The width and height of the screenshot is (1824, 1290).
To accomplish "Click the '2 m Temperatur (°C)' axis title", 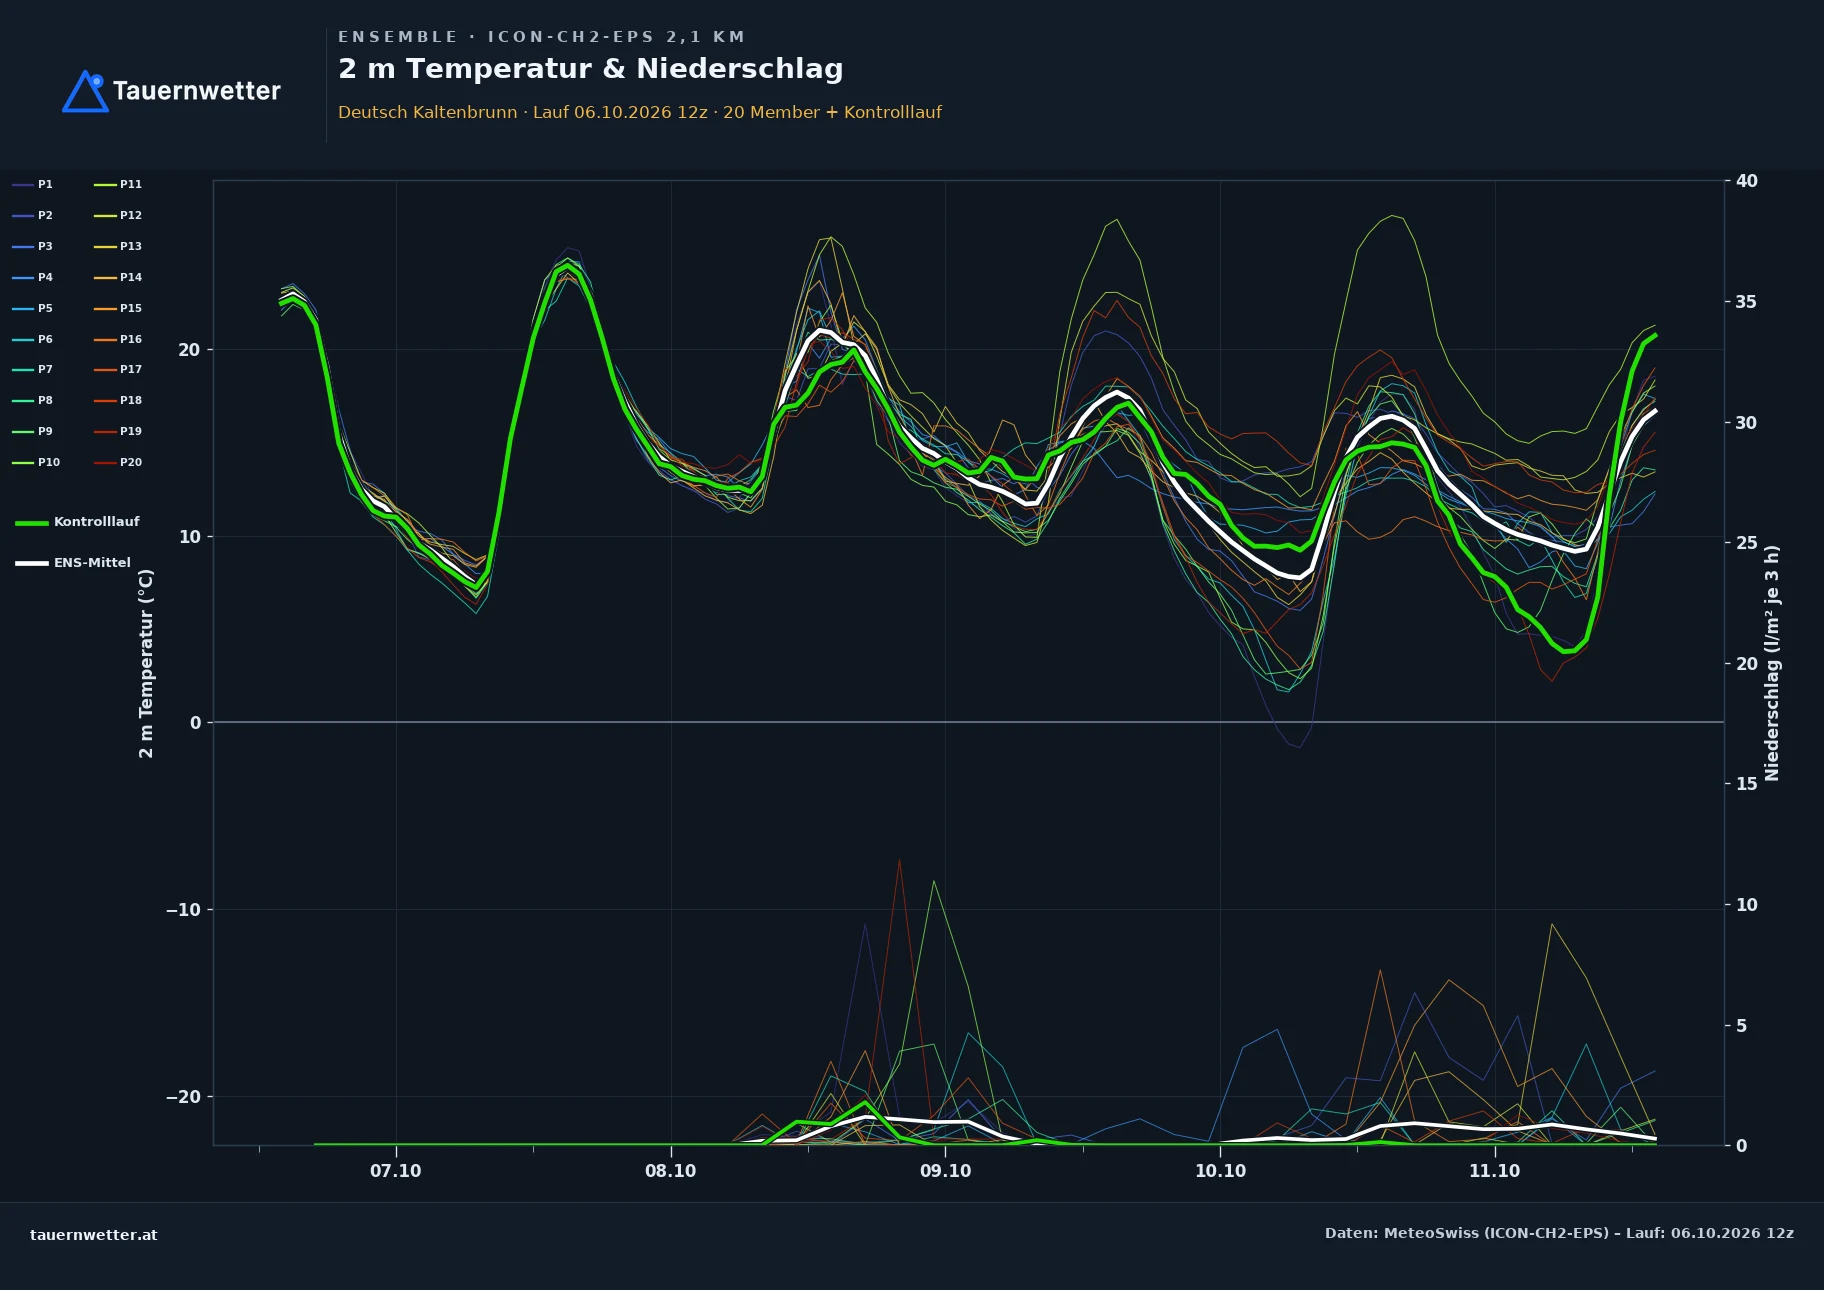I will point(146,663).
